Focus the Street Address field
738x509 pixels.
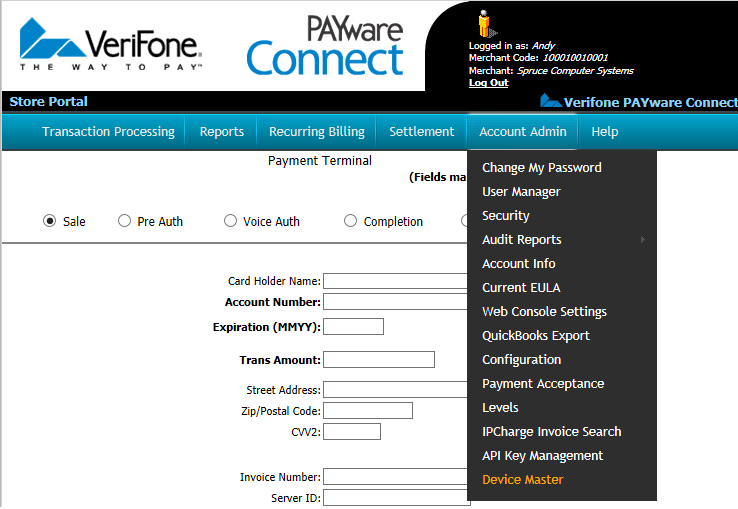pyautogui.click(x=395, y=390)
